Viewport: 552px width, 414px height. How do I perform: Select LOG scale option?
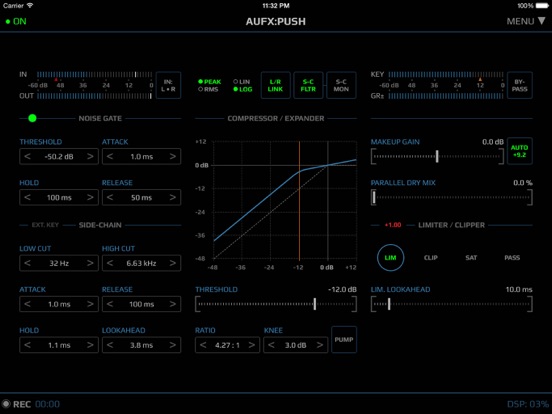point(243,89)
